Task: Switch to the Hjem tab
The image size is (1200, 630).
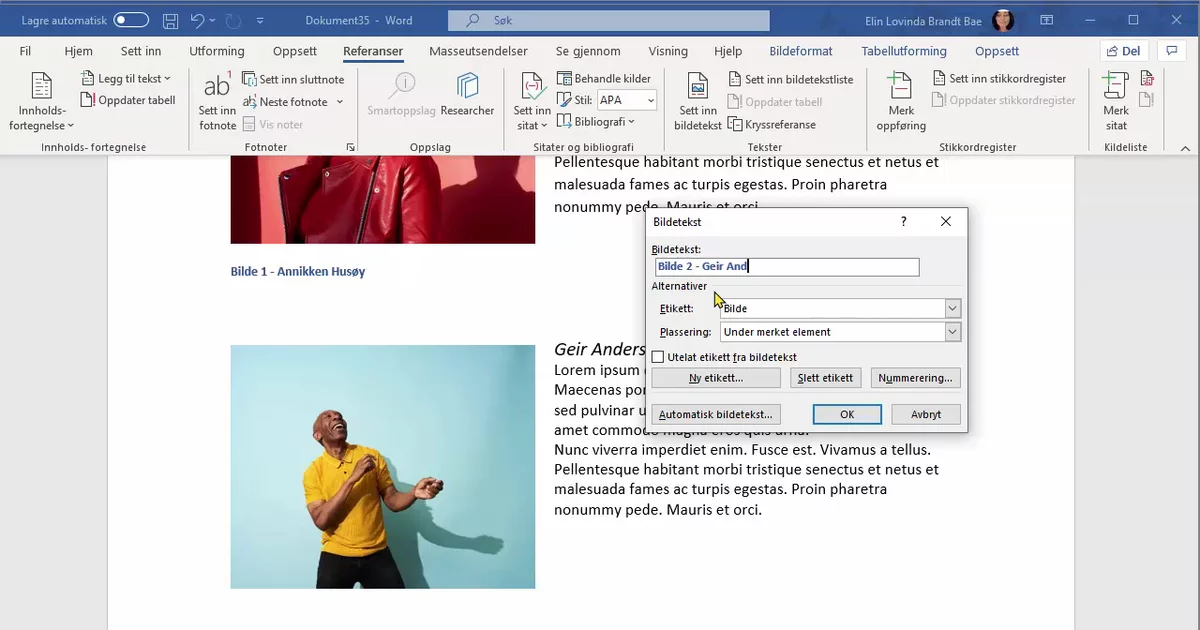Action: pos(78,51)
